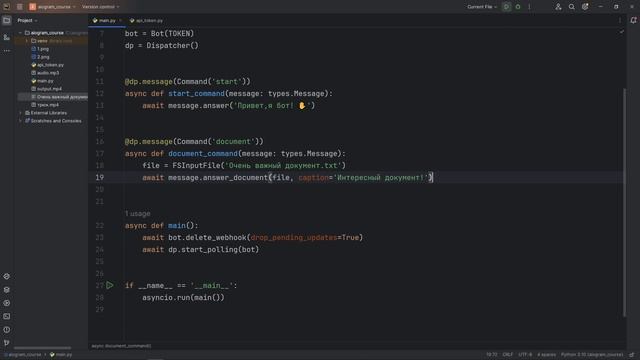Open '4 spaces' indent settings
Viewport: 640px width, 360px height.
click(x=547, y=355)
